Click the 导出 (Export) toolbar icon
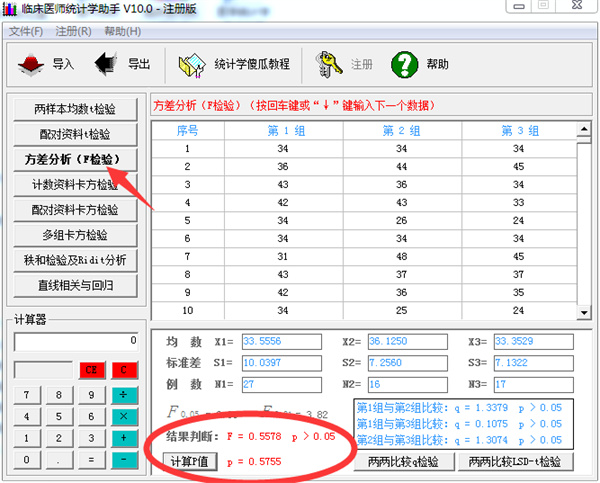This screenshot has height=483, width=600. [106, 65]
